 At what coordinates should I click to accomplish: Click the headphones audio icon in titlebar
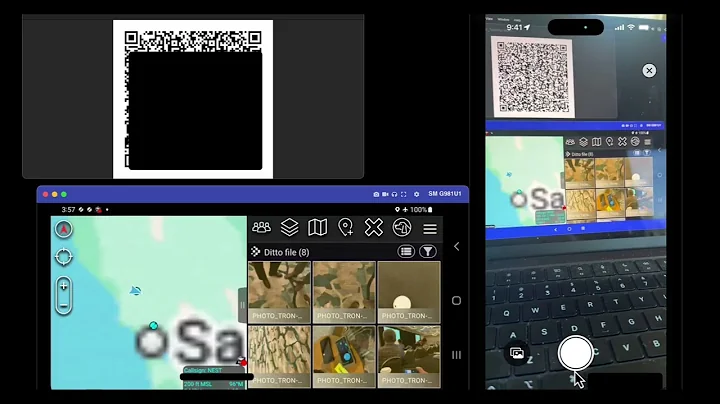(x=394, y=194)
